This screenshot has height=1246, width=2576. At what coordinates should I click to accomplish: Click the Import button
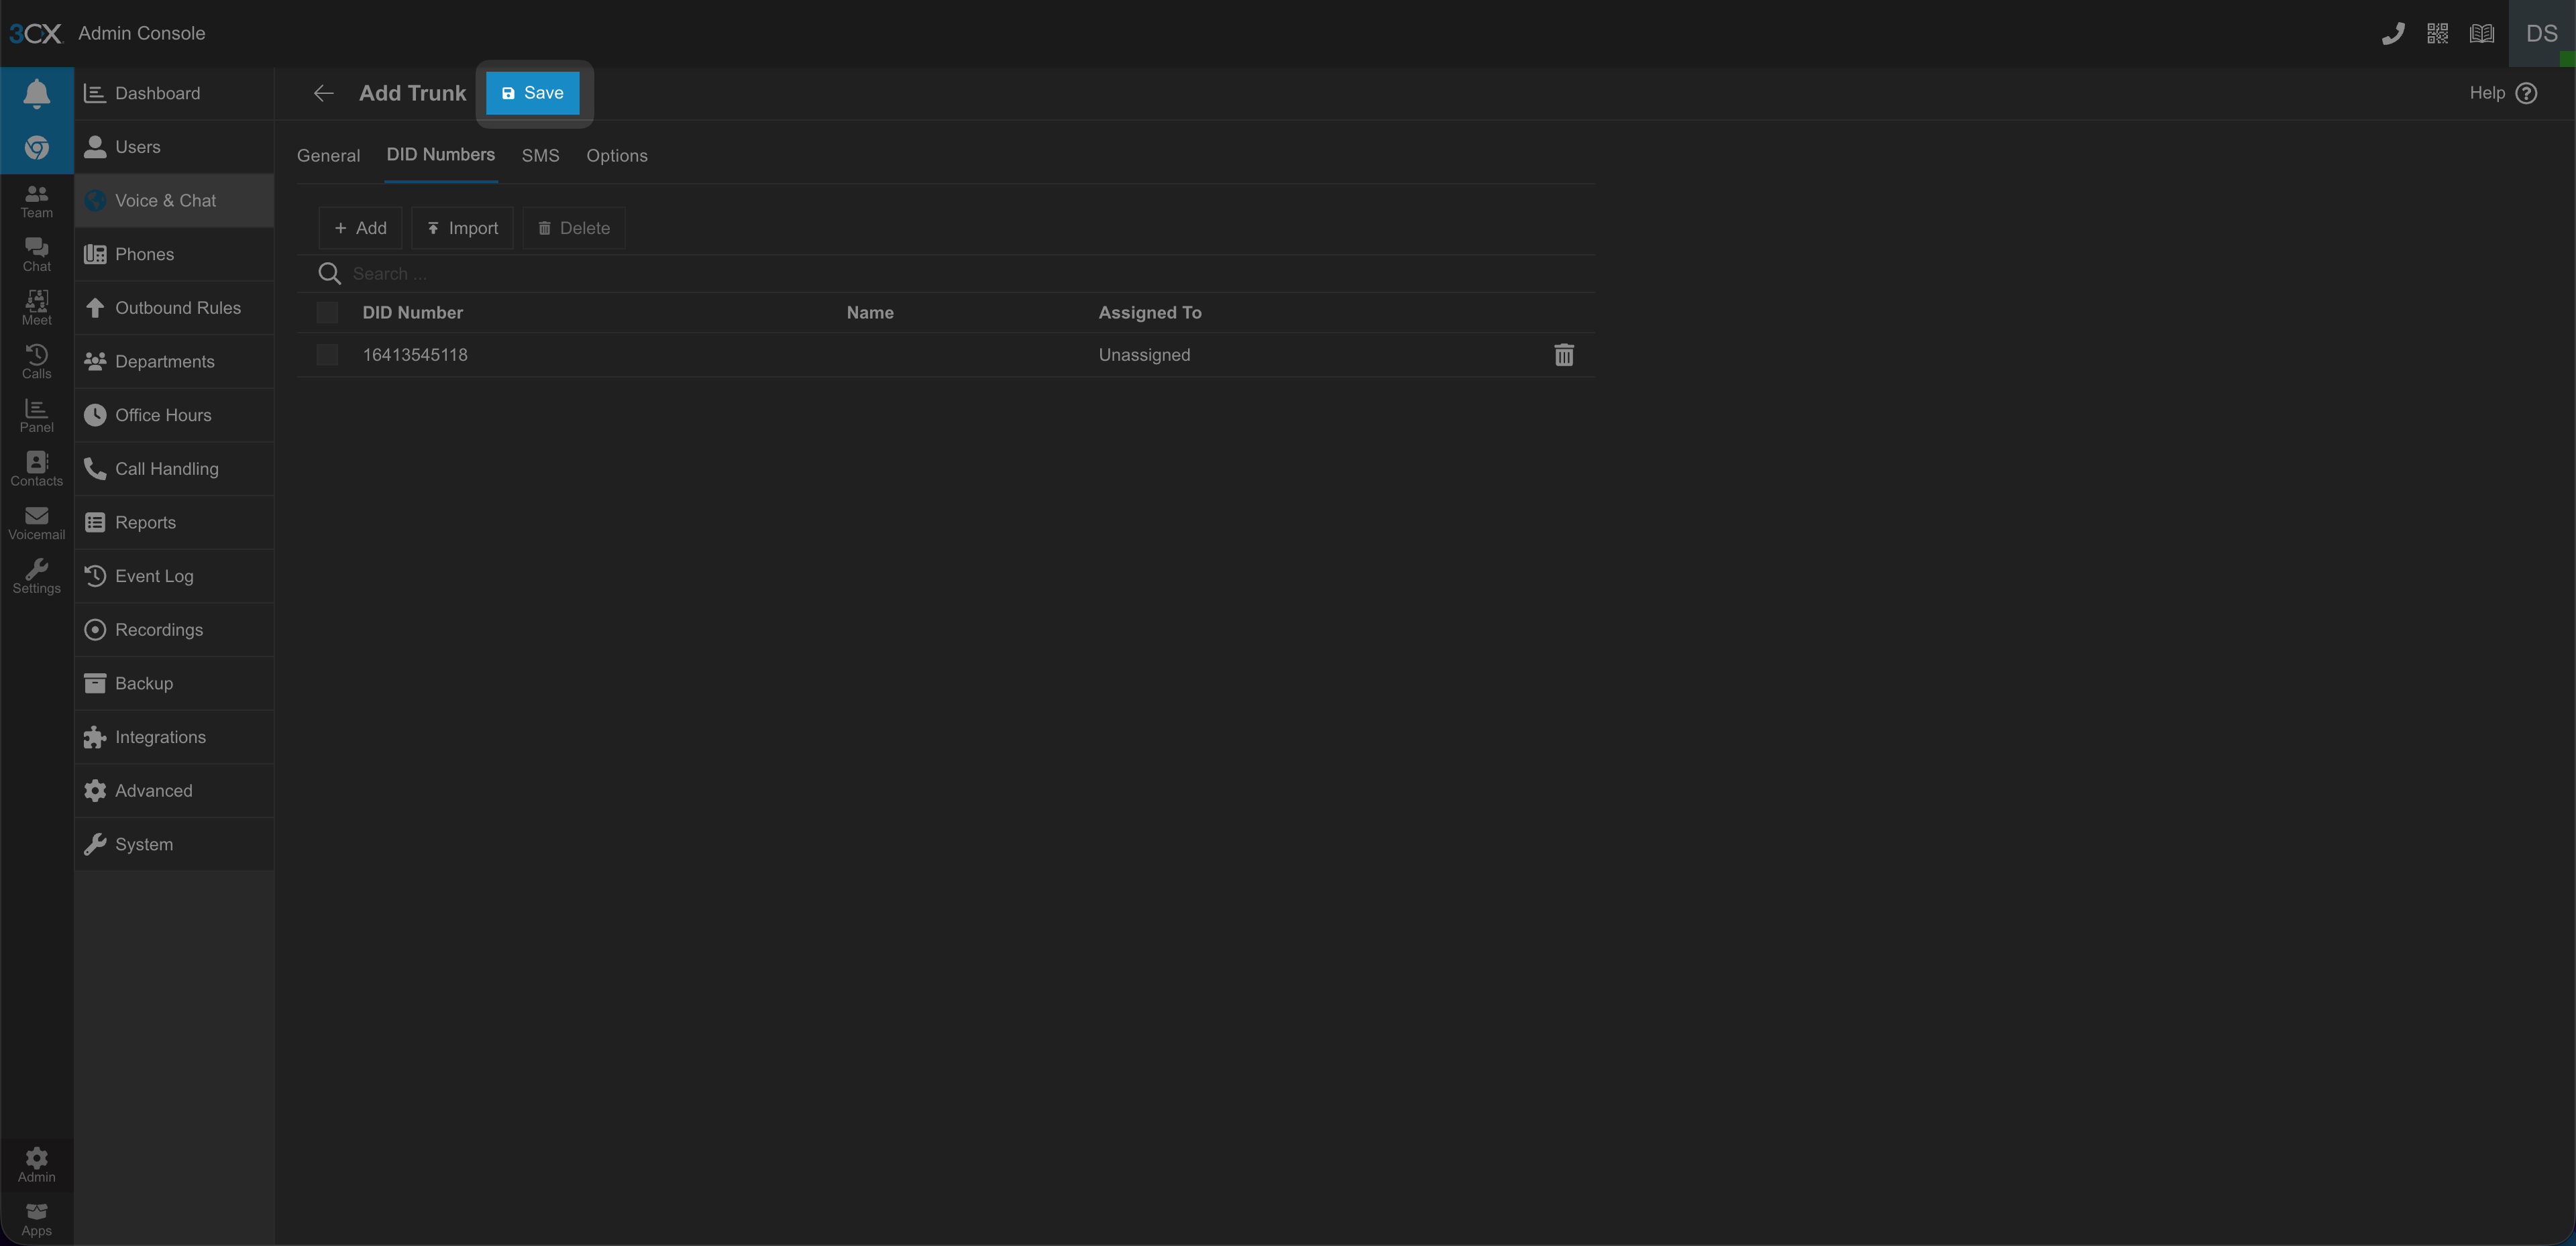(x=462, y=228)
